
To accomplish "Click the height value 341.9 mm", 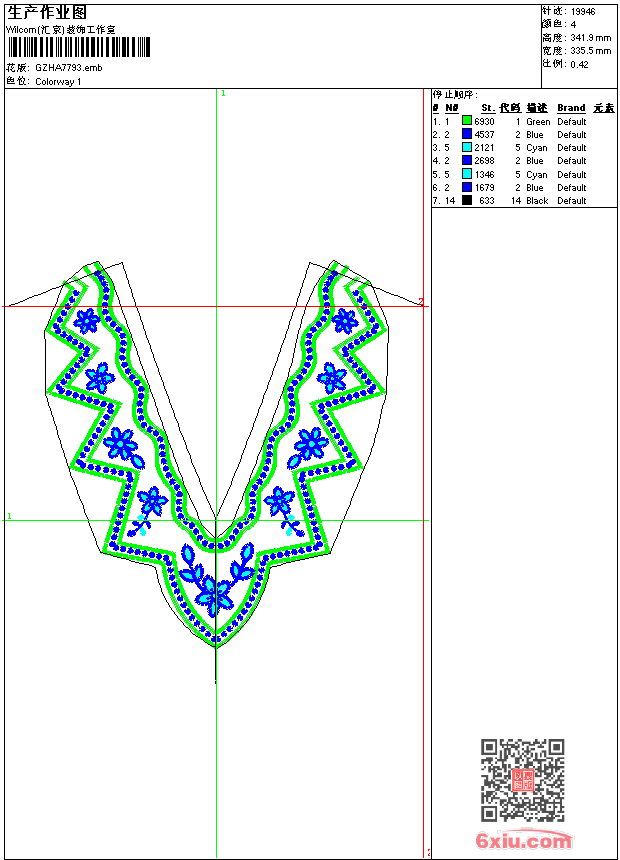I will (591, 38).
